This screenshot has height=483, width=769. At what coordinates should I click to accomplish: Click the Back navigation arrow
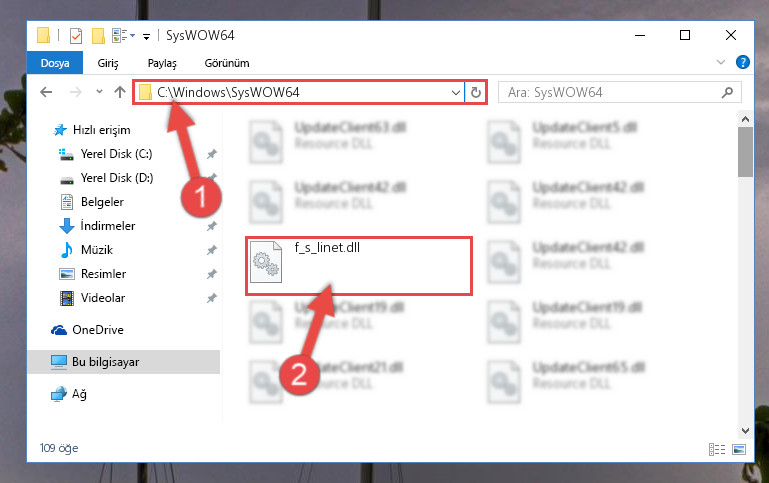tap(46, 92)
